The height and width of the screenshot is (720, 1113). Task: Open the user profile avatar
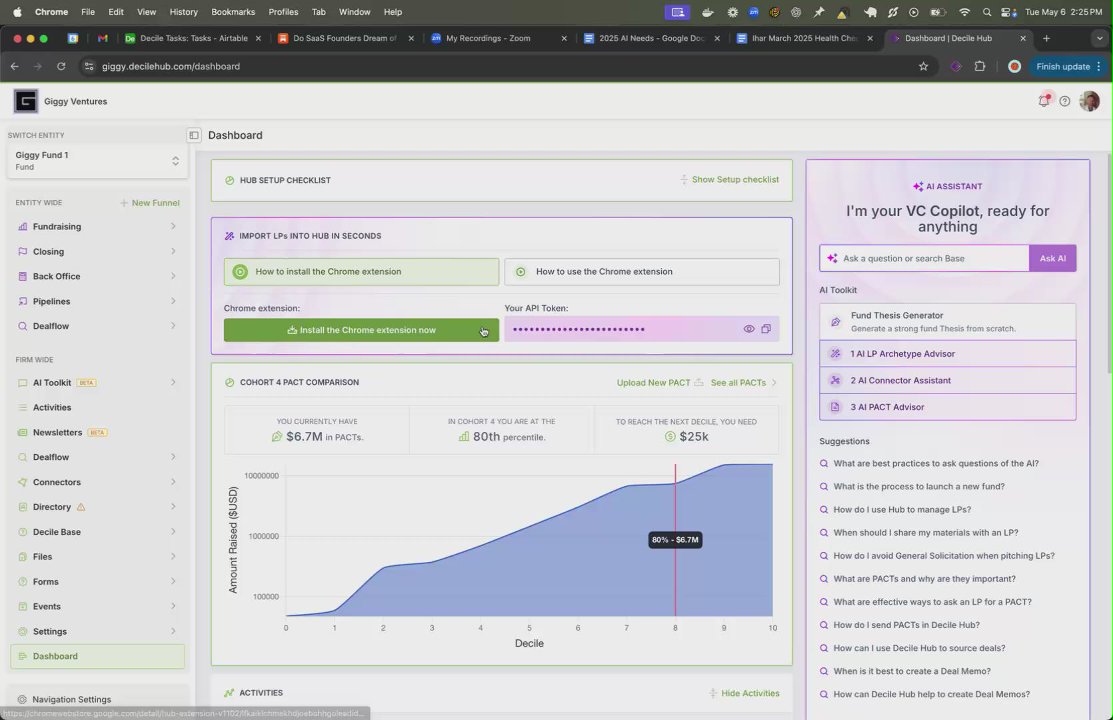(1090, 101)
